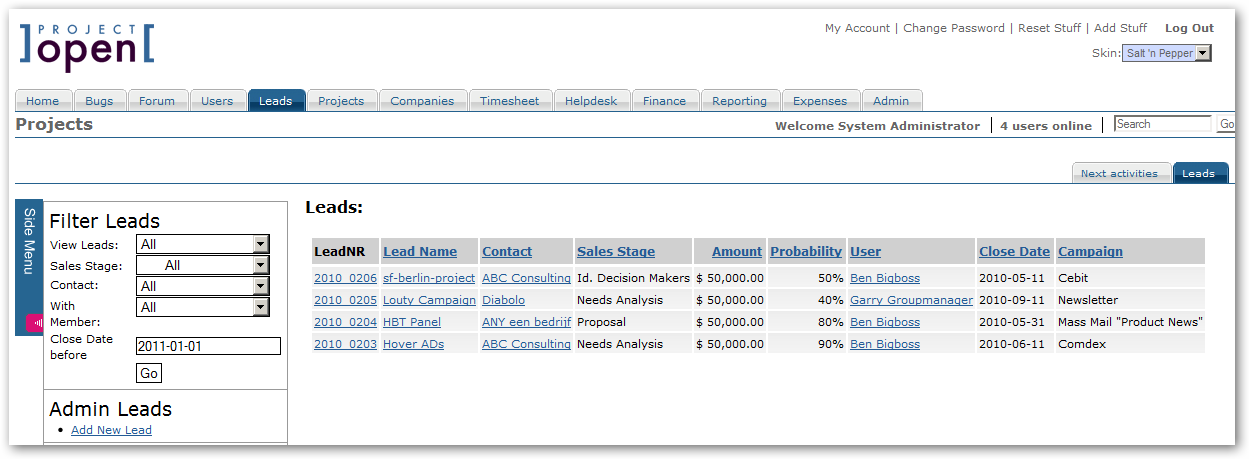Image resolution: width=1249 pixels, height=459 pixels.
Task: Open lead 2010_0203
Action: pos(345,344)
